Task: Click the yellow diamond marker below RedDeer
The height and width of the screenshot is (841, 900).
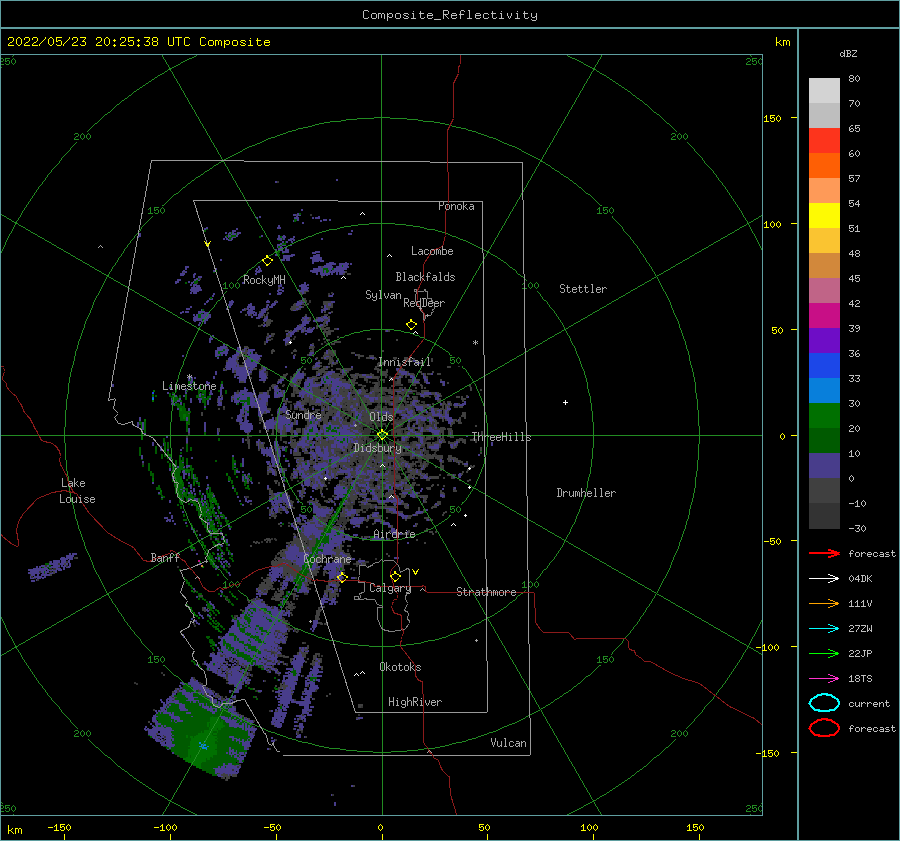Action: [x=412, y=325]
